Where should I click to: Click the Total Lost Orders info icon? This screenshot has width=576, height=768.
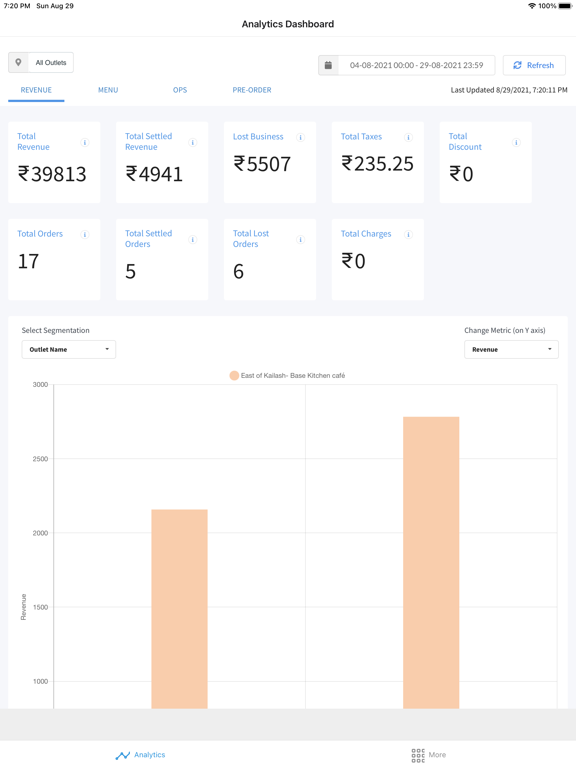pos(300,240)
